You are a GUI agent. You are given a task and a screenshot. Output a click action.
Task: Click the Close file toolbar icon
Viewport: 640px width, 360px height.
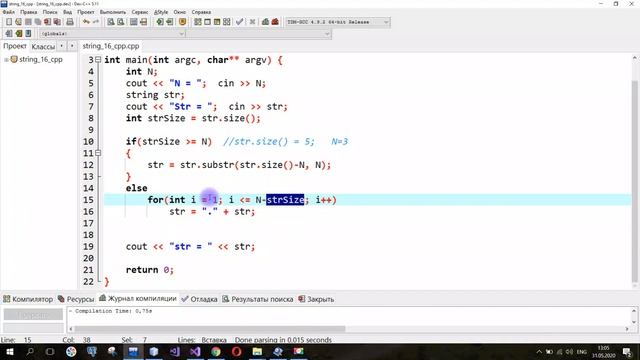tap(48, 22)
